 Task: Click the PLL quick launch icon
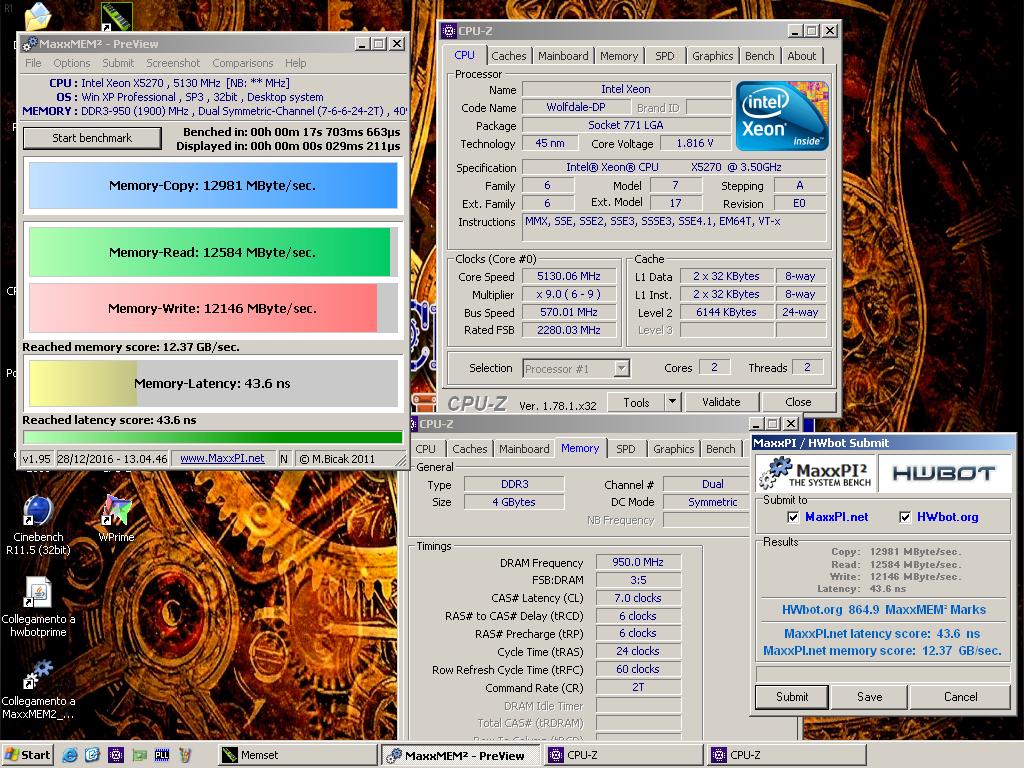162,755
